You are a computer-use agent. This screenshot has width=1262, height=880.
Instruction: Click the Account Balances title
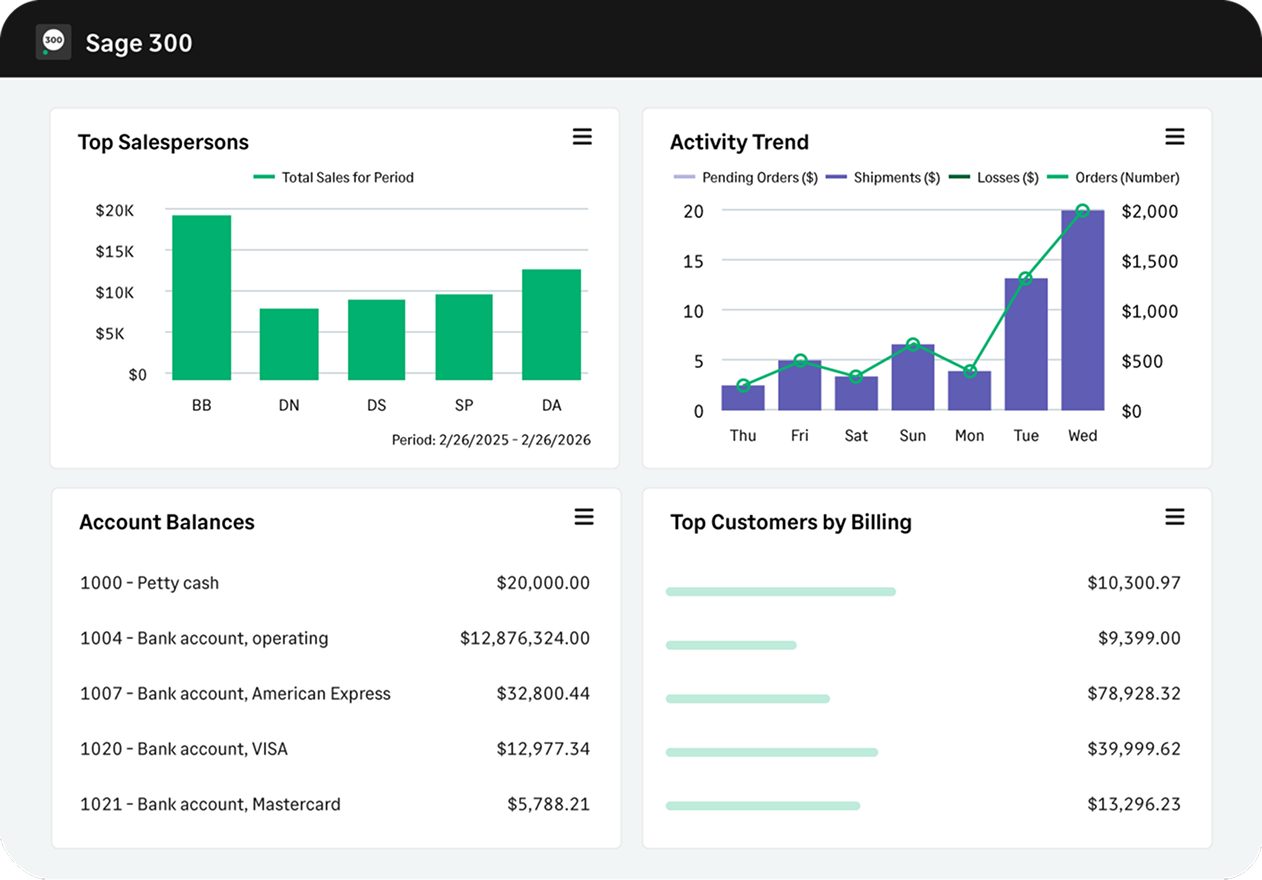coord(167,522)
